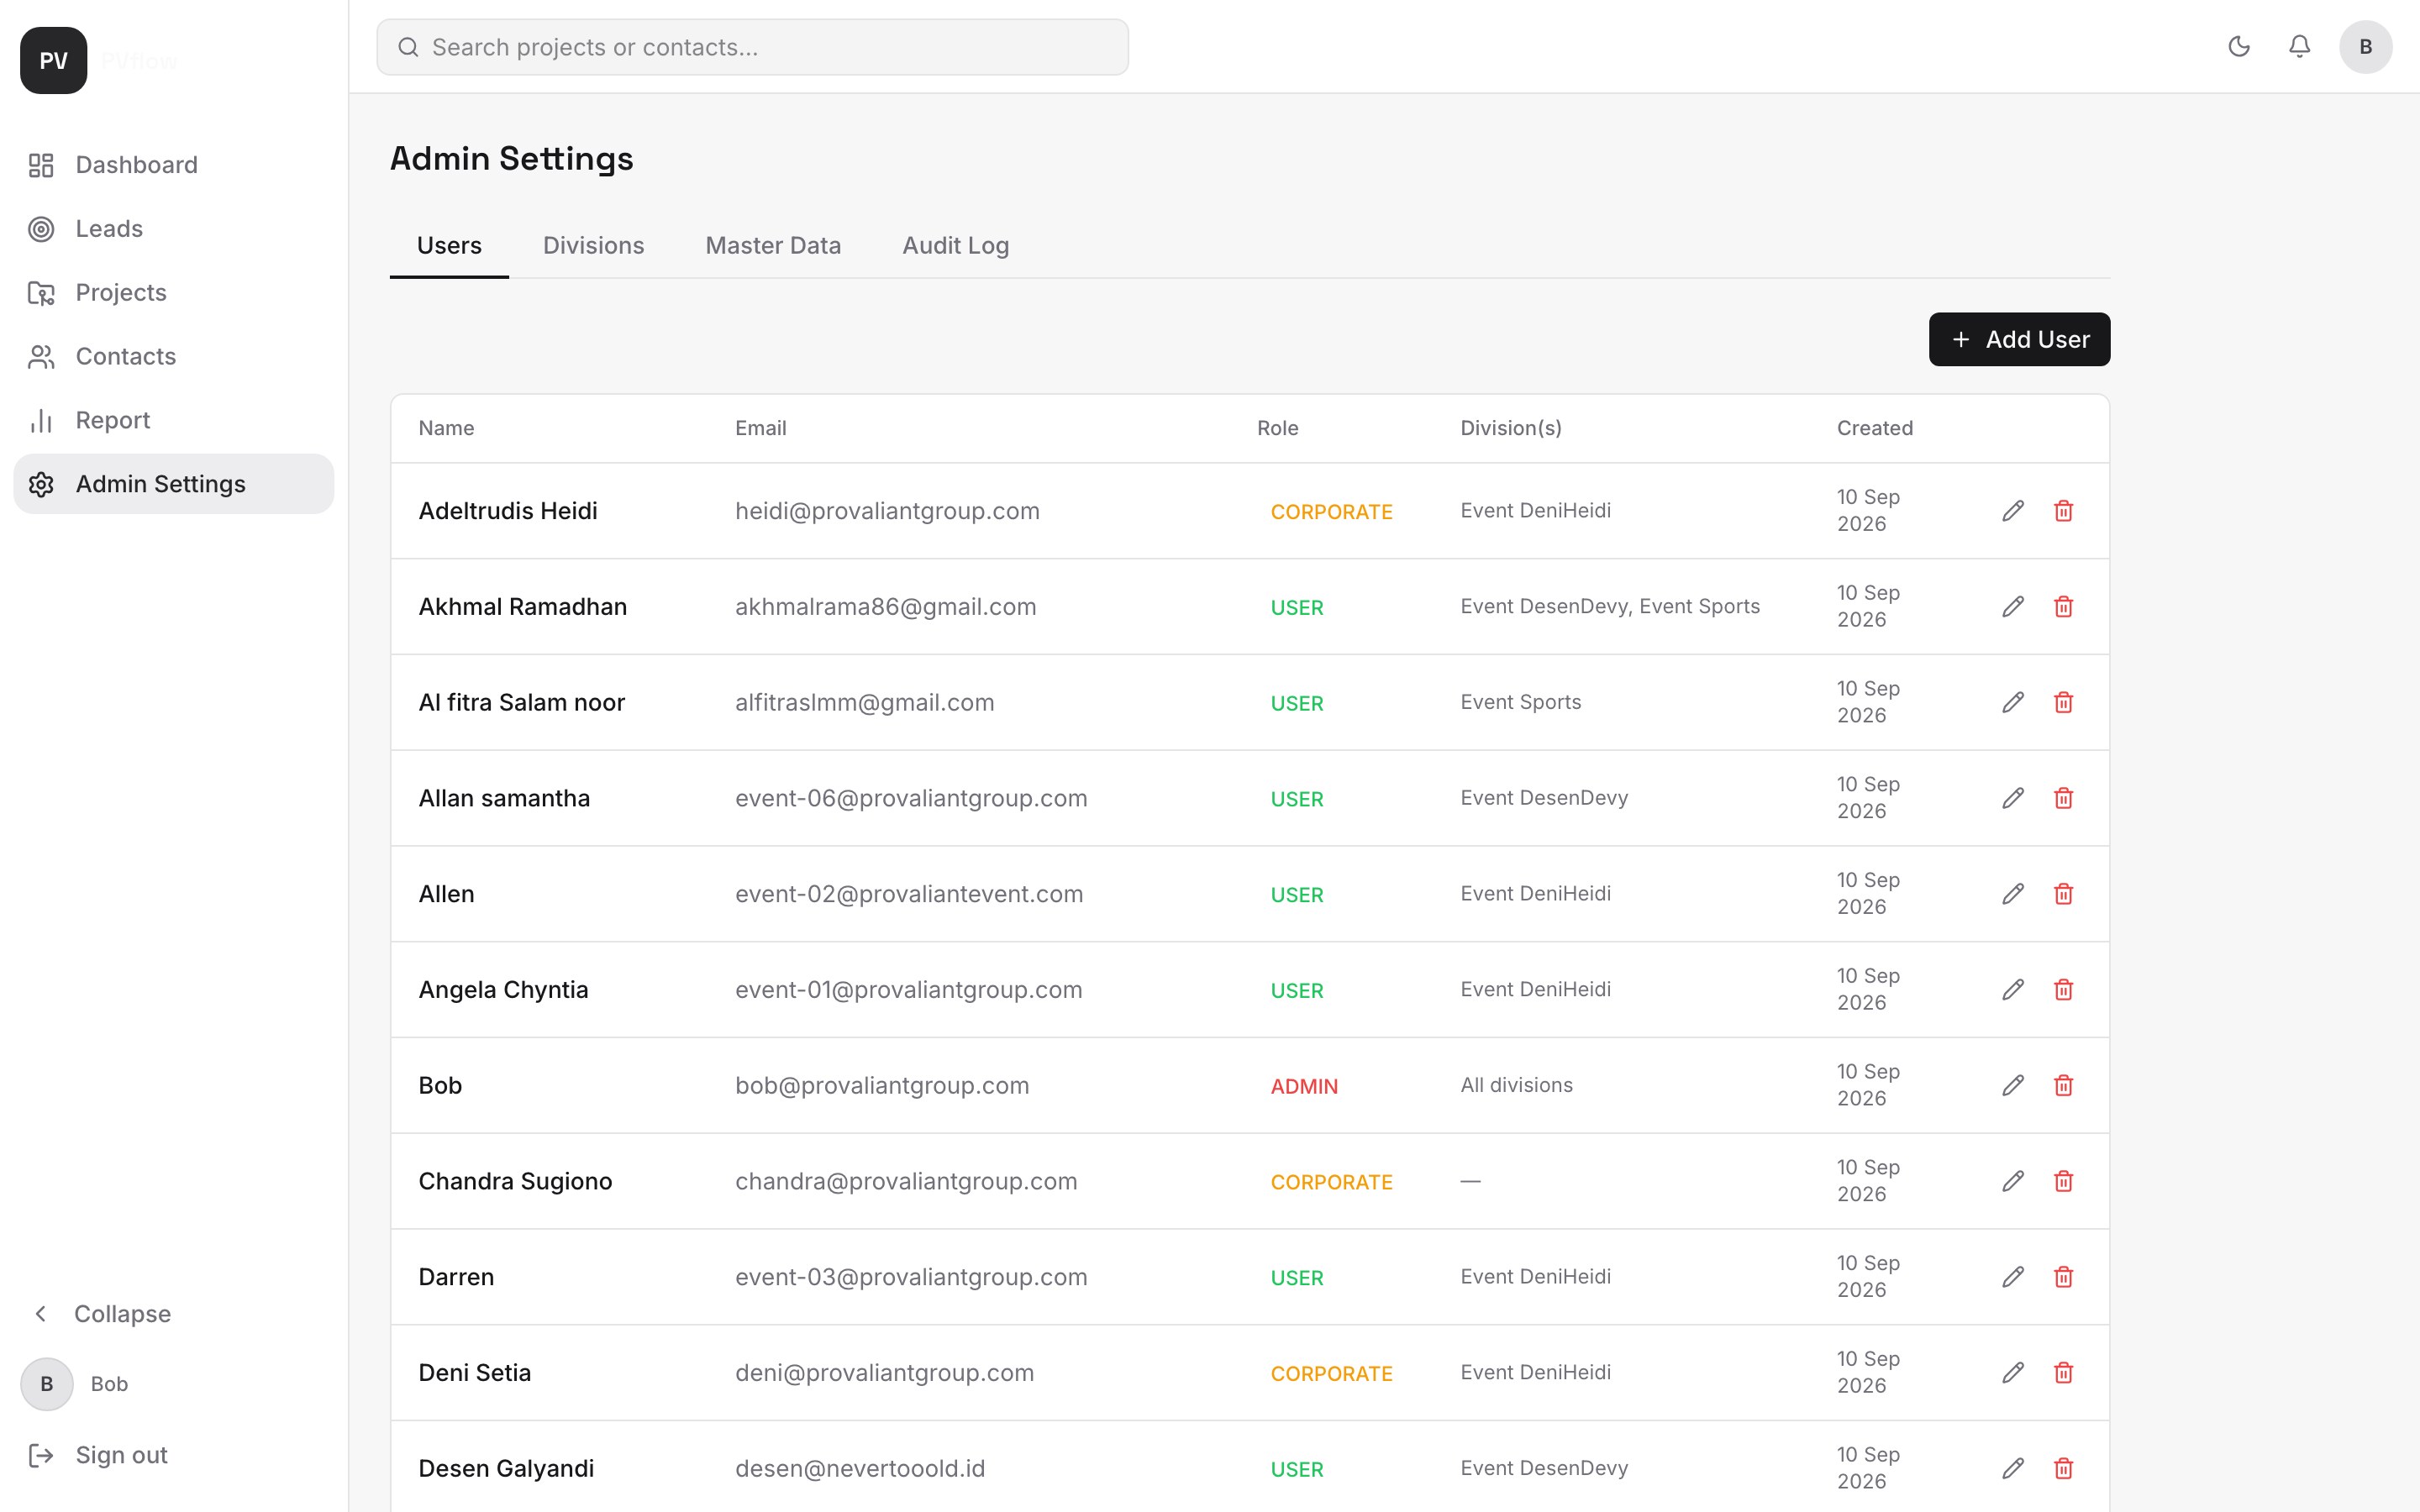2420x1512 pixels.
Task: Click the Add User button
Action: (2019, 340)
